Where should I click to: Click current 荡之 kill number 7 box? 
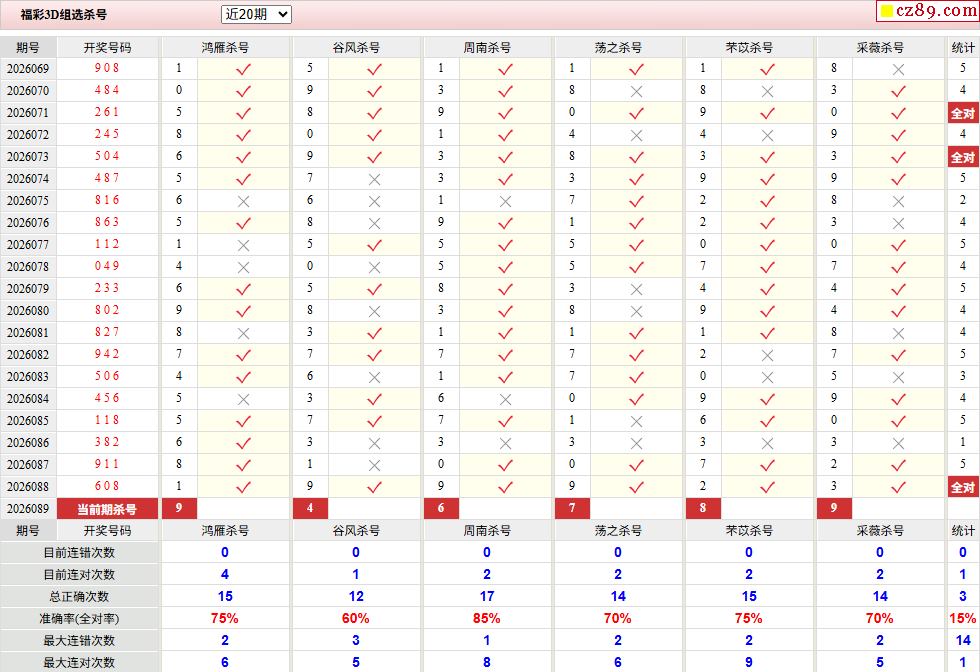[572, 508]
